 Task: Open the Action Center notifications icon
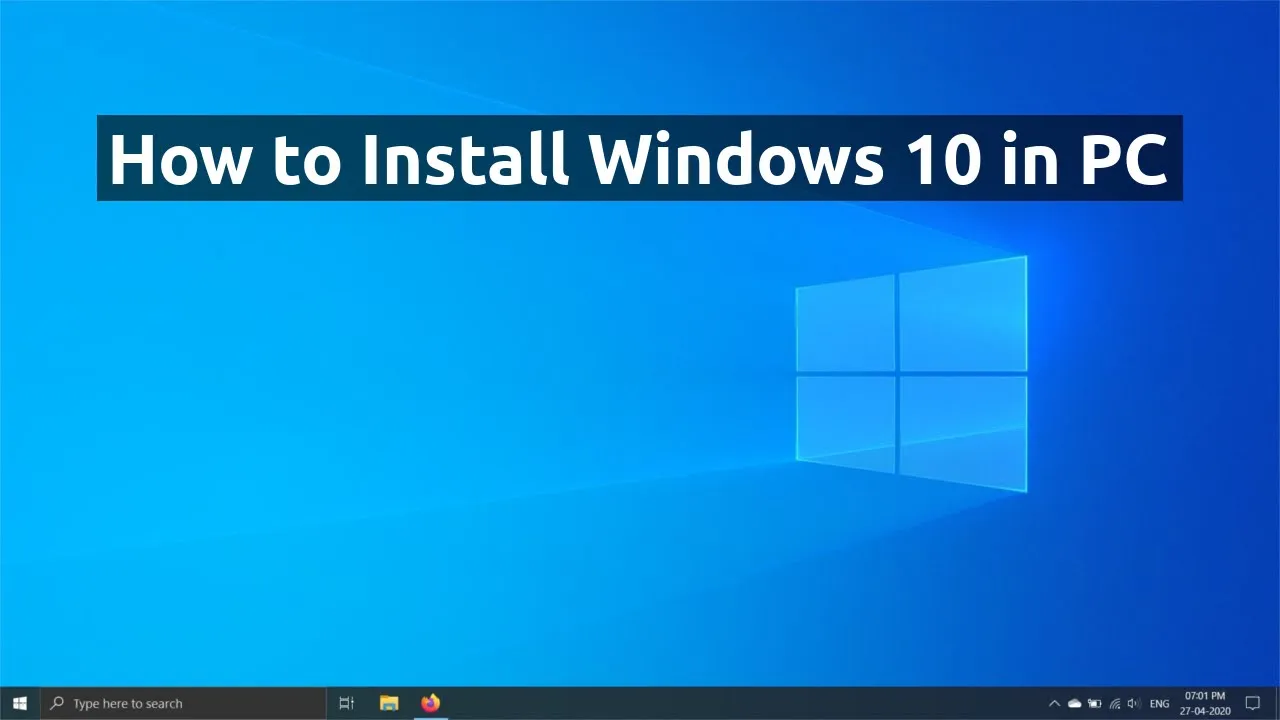(x=1252, y=703)
